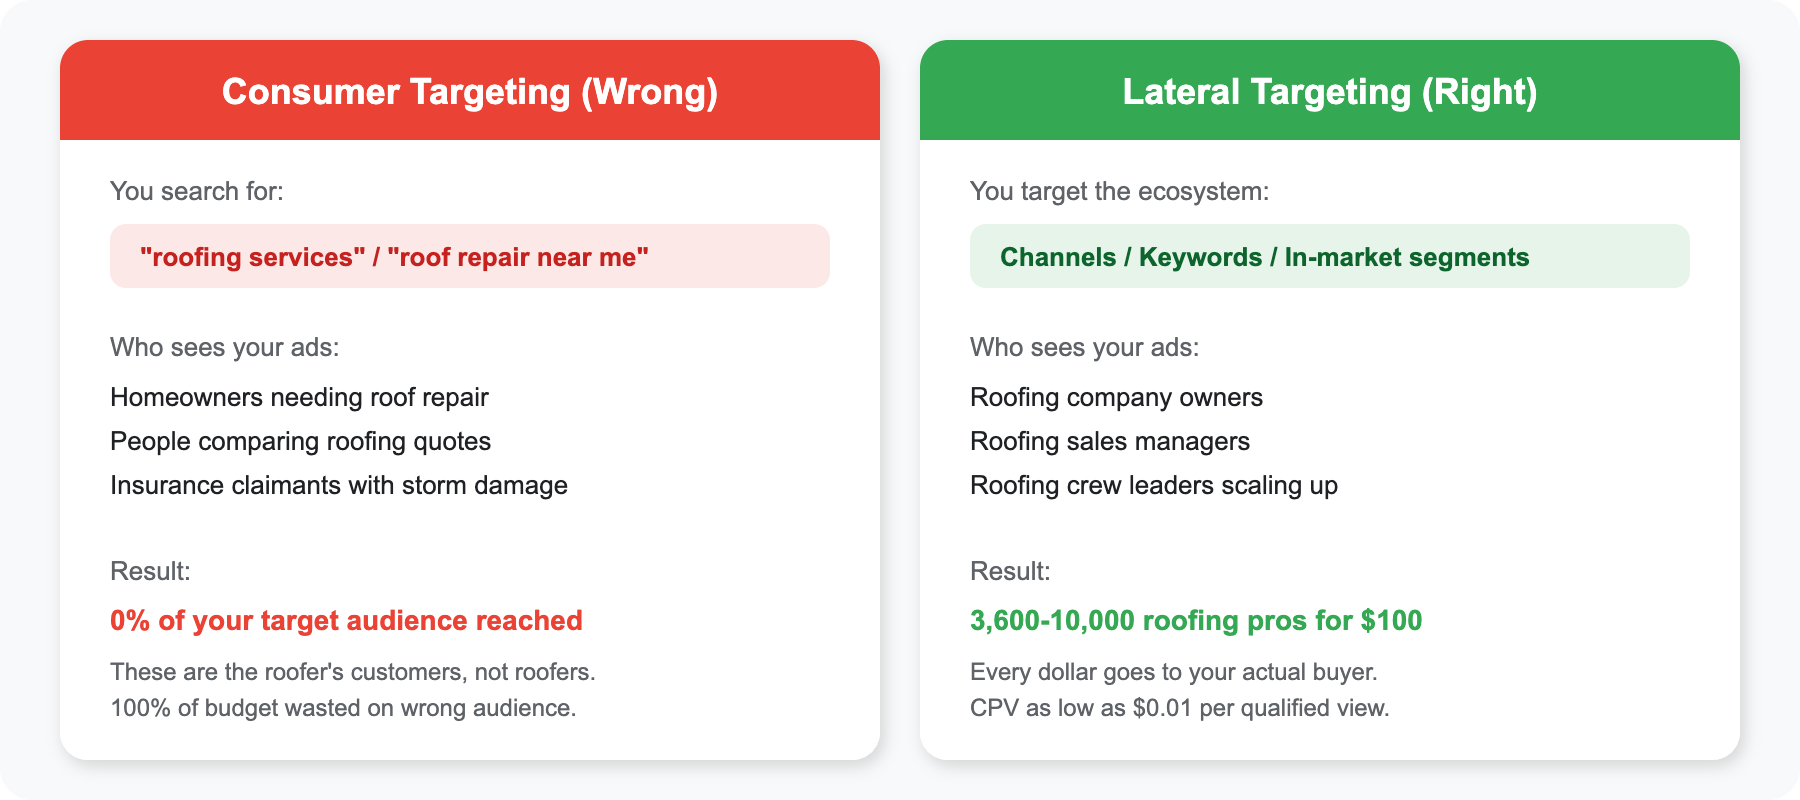Click "These are the roofer's customers" sentence
Screen dimensions: 1800x800
click(352, 672)
